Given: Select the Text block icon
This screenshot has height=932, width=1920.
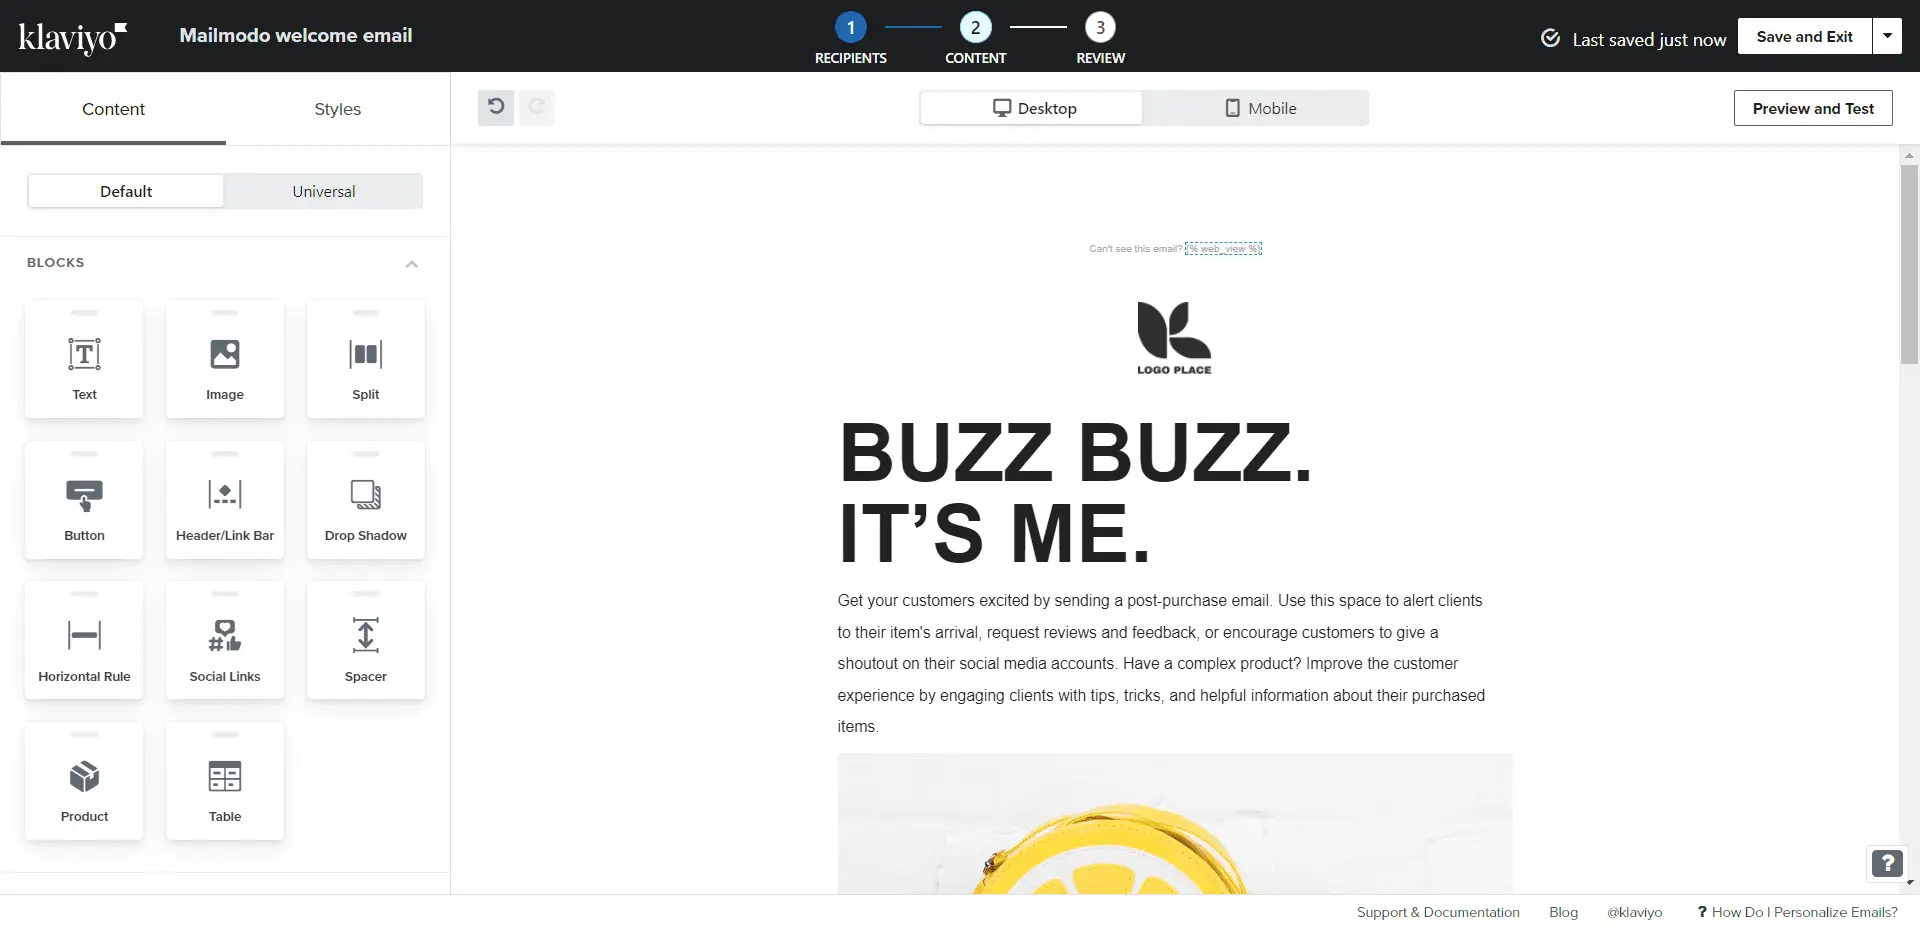Looking at the screenshot, I should pos(83,355).
